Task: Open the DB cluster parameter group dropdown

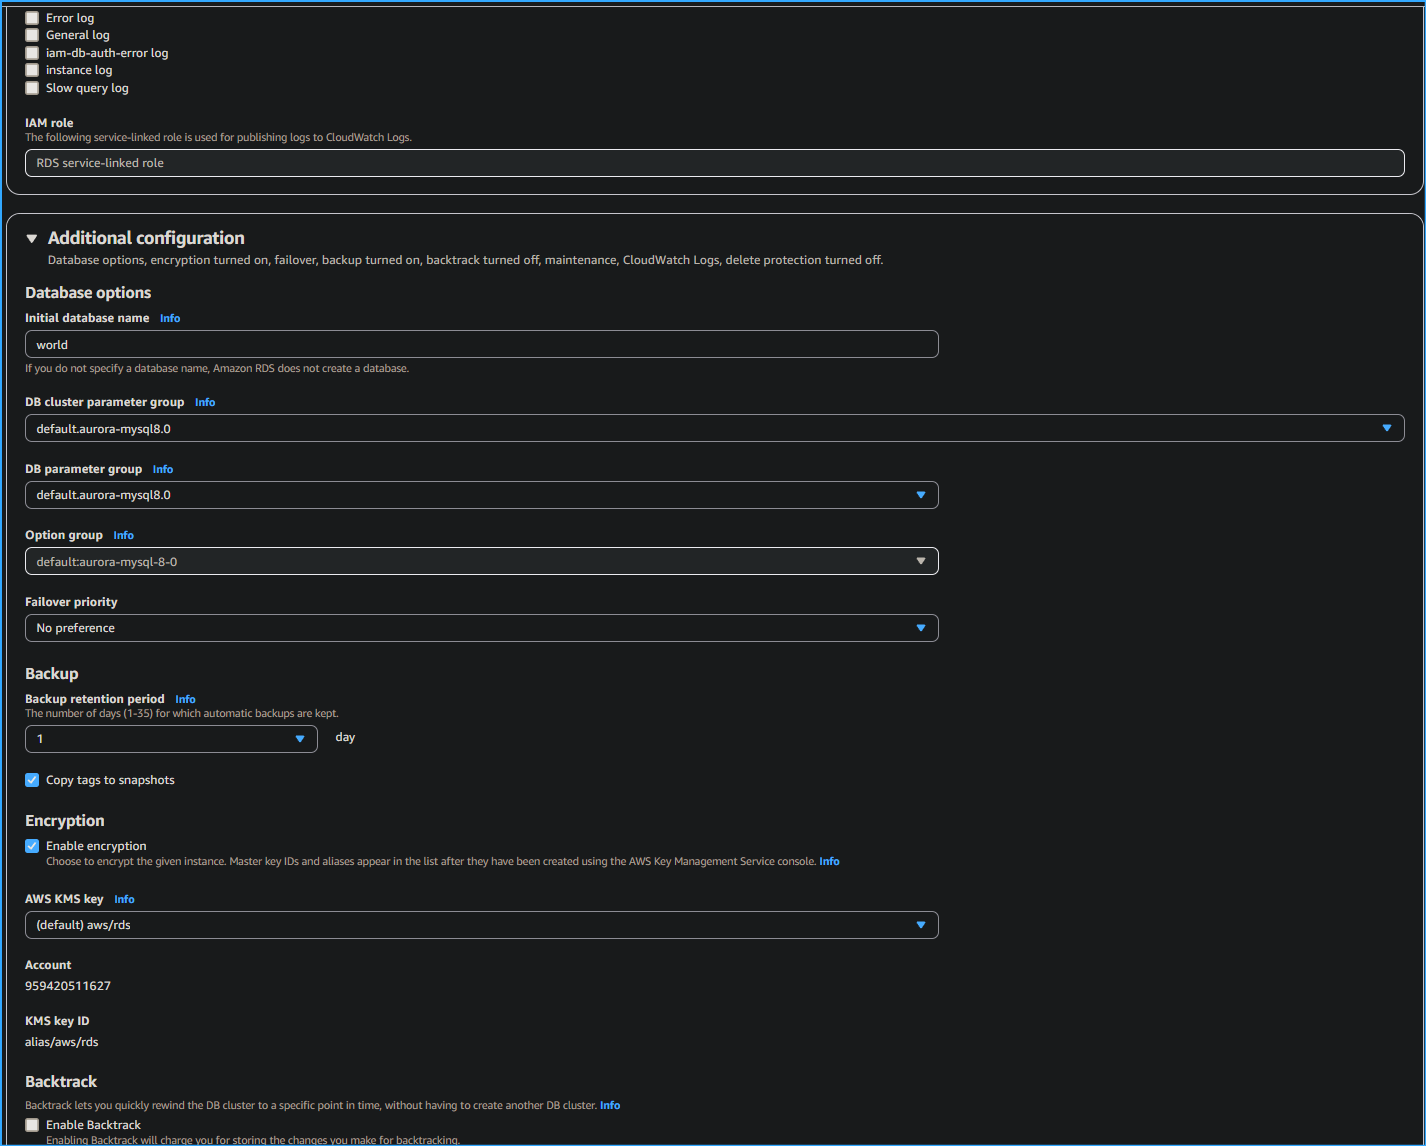Action: click(x=1387, y=427)
